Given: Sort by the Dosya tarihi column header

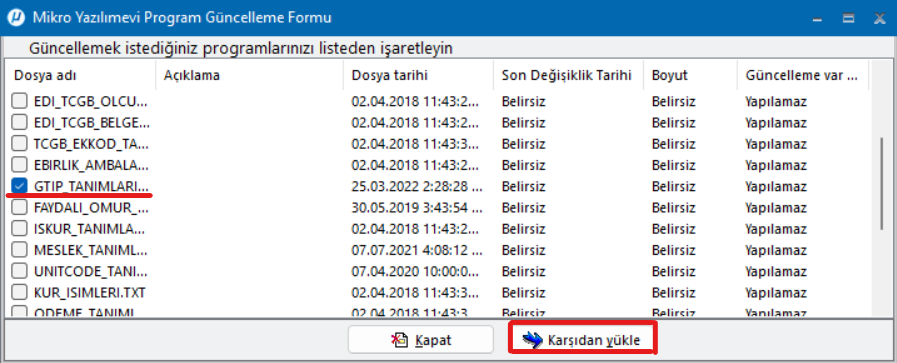Looking at the screenshot, I should pos(418,75).
